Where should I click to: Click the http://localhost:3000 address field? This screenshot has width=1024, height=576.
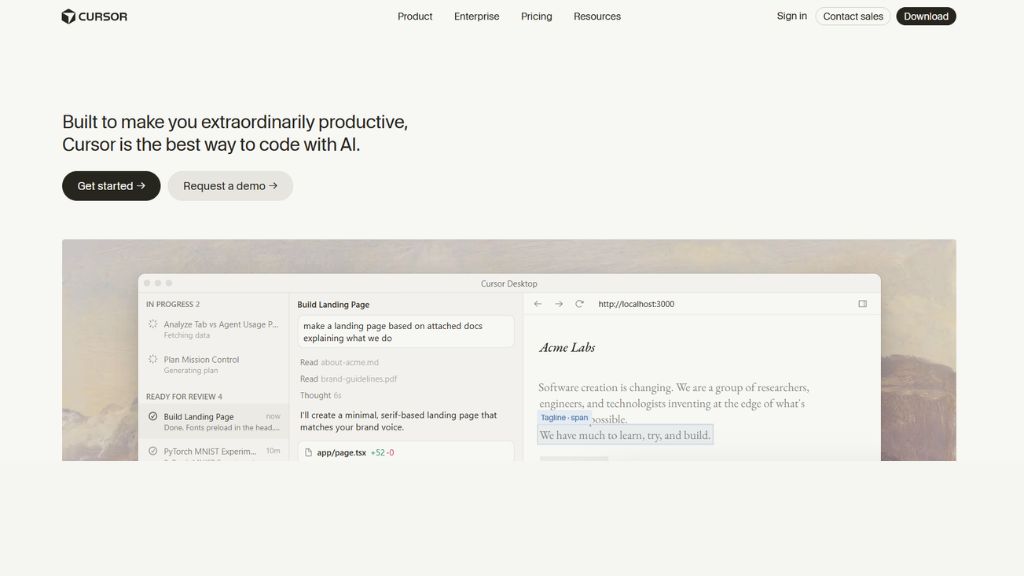[x=636, y=304]
